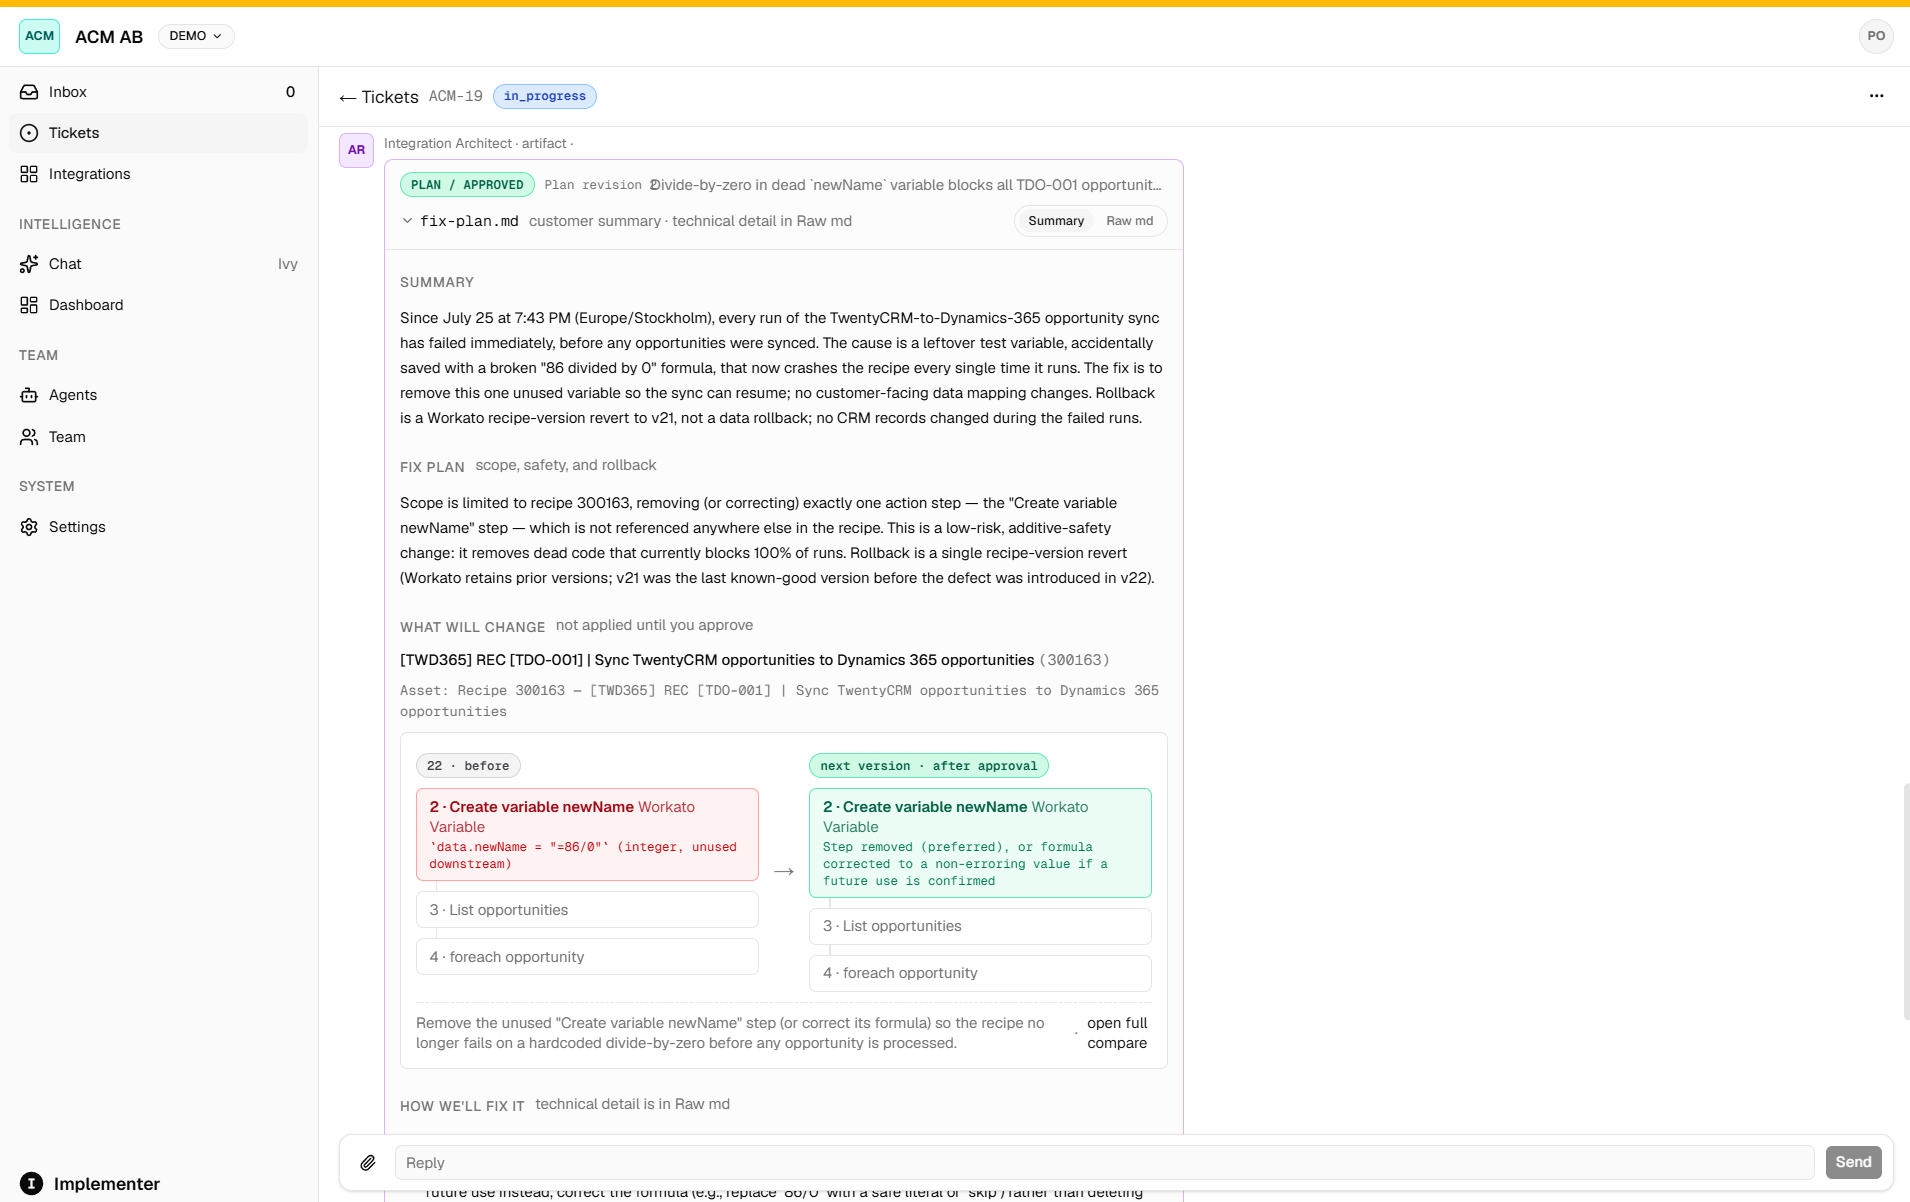1910x1202 pixels.
Task: Click before-version '4 · foreach opportunity' step
Action: pyautogui.click(x=587, y=957)
